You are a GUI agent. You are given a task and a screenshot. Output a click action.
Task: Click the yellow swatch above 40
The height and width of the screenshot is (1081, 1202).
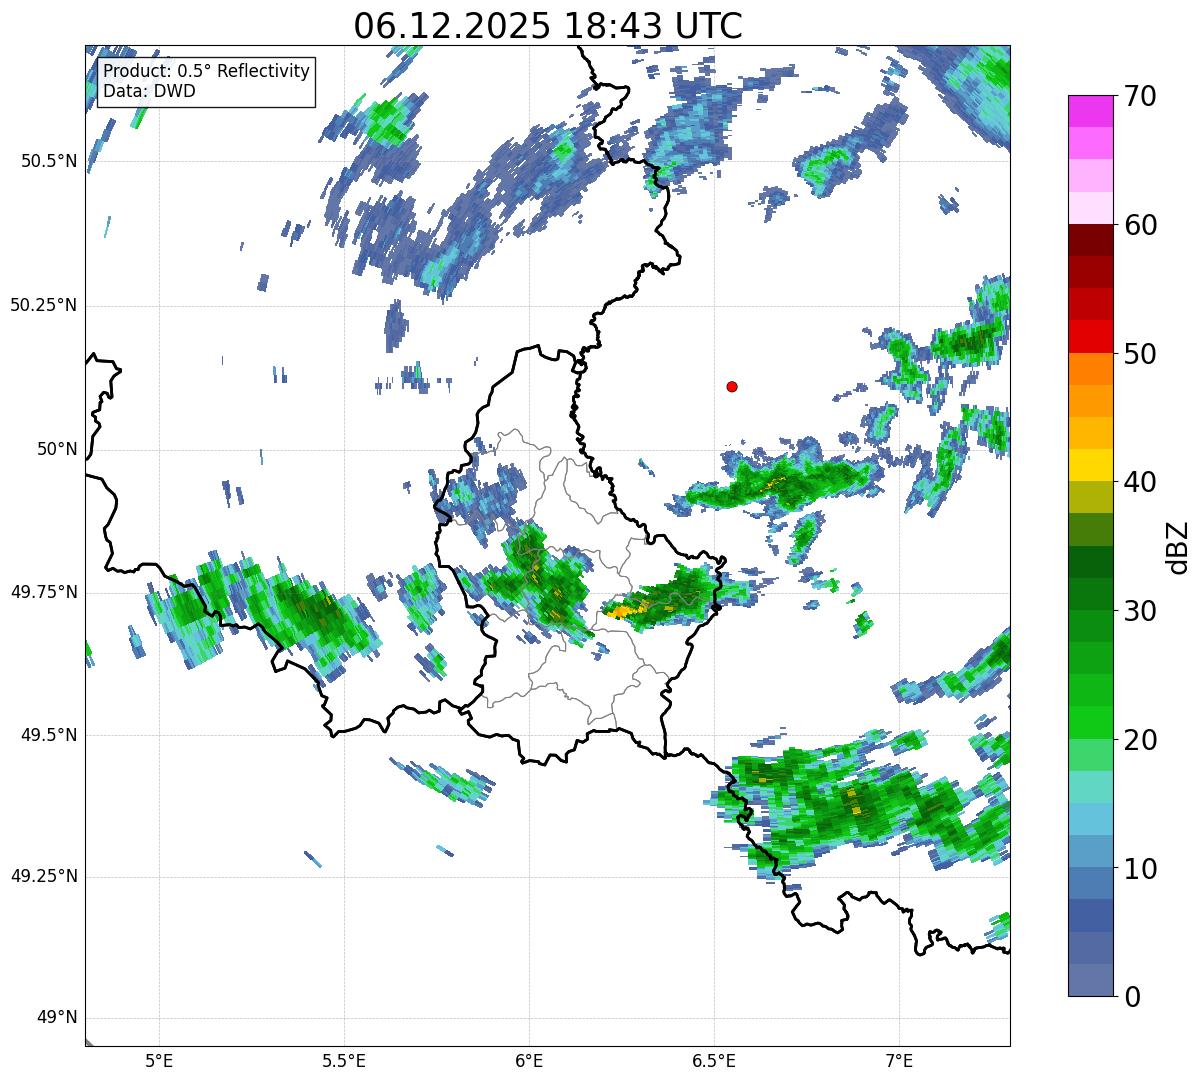tap(1090, 465)
